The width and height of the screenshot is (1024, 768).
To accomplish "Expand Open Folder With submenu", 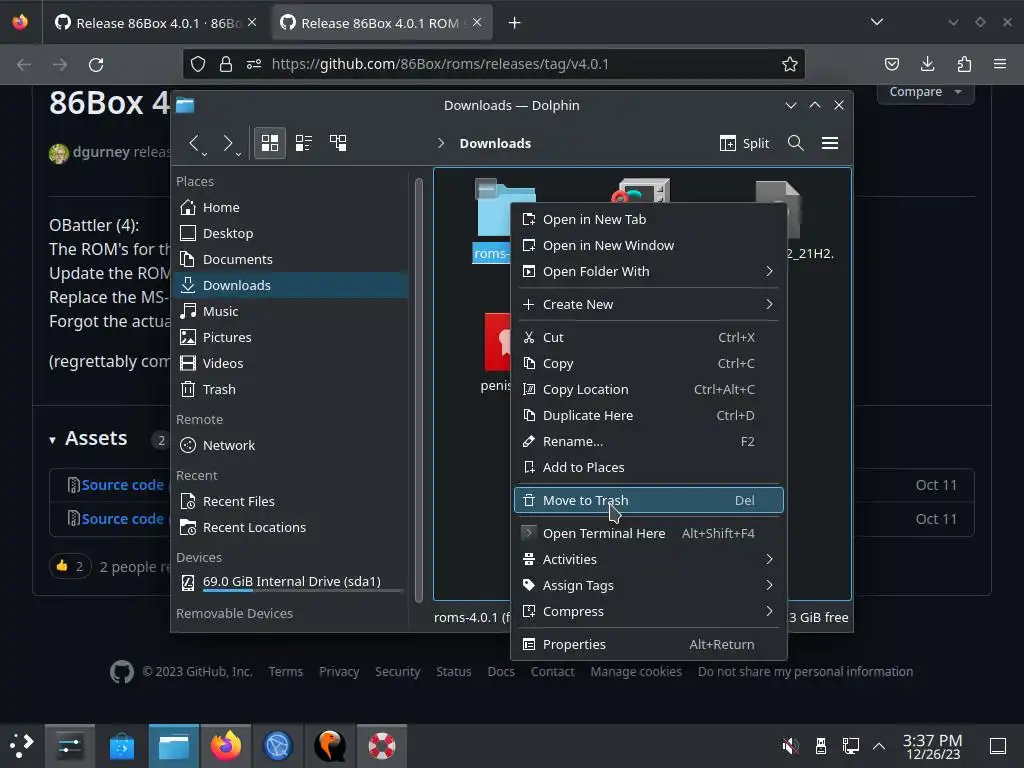I will click(x=648, y=272).
